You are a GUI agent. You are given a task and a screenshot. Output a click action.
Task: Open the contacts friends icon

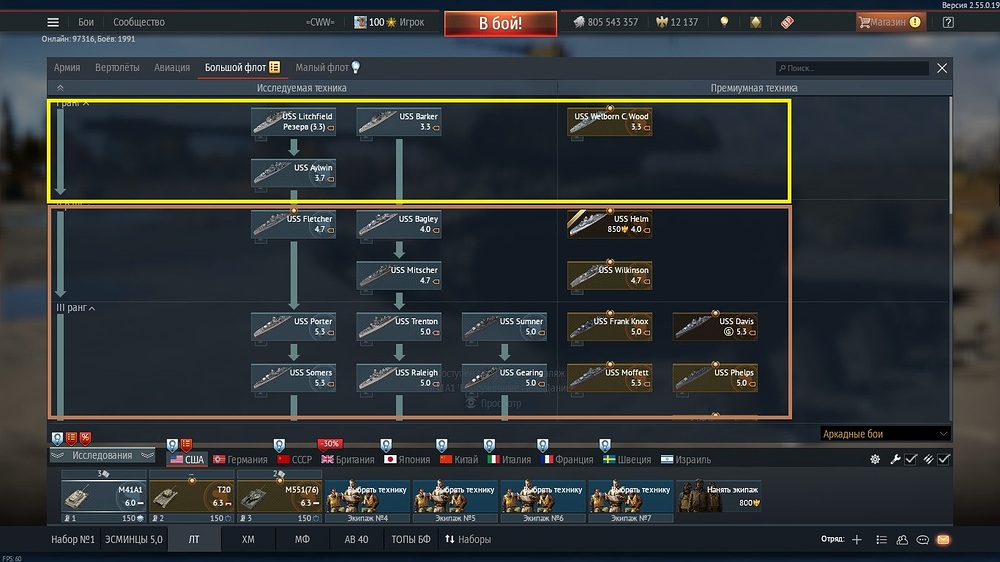click(x=902, y=540)
